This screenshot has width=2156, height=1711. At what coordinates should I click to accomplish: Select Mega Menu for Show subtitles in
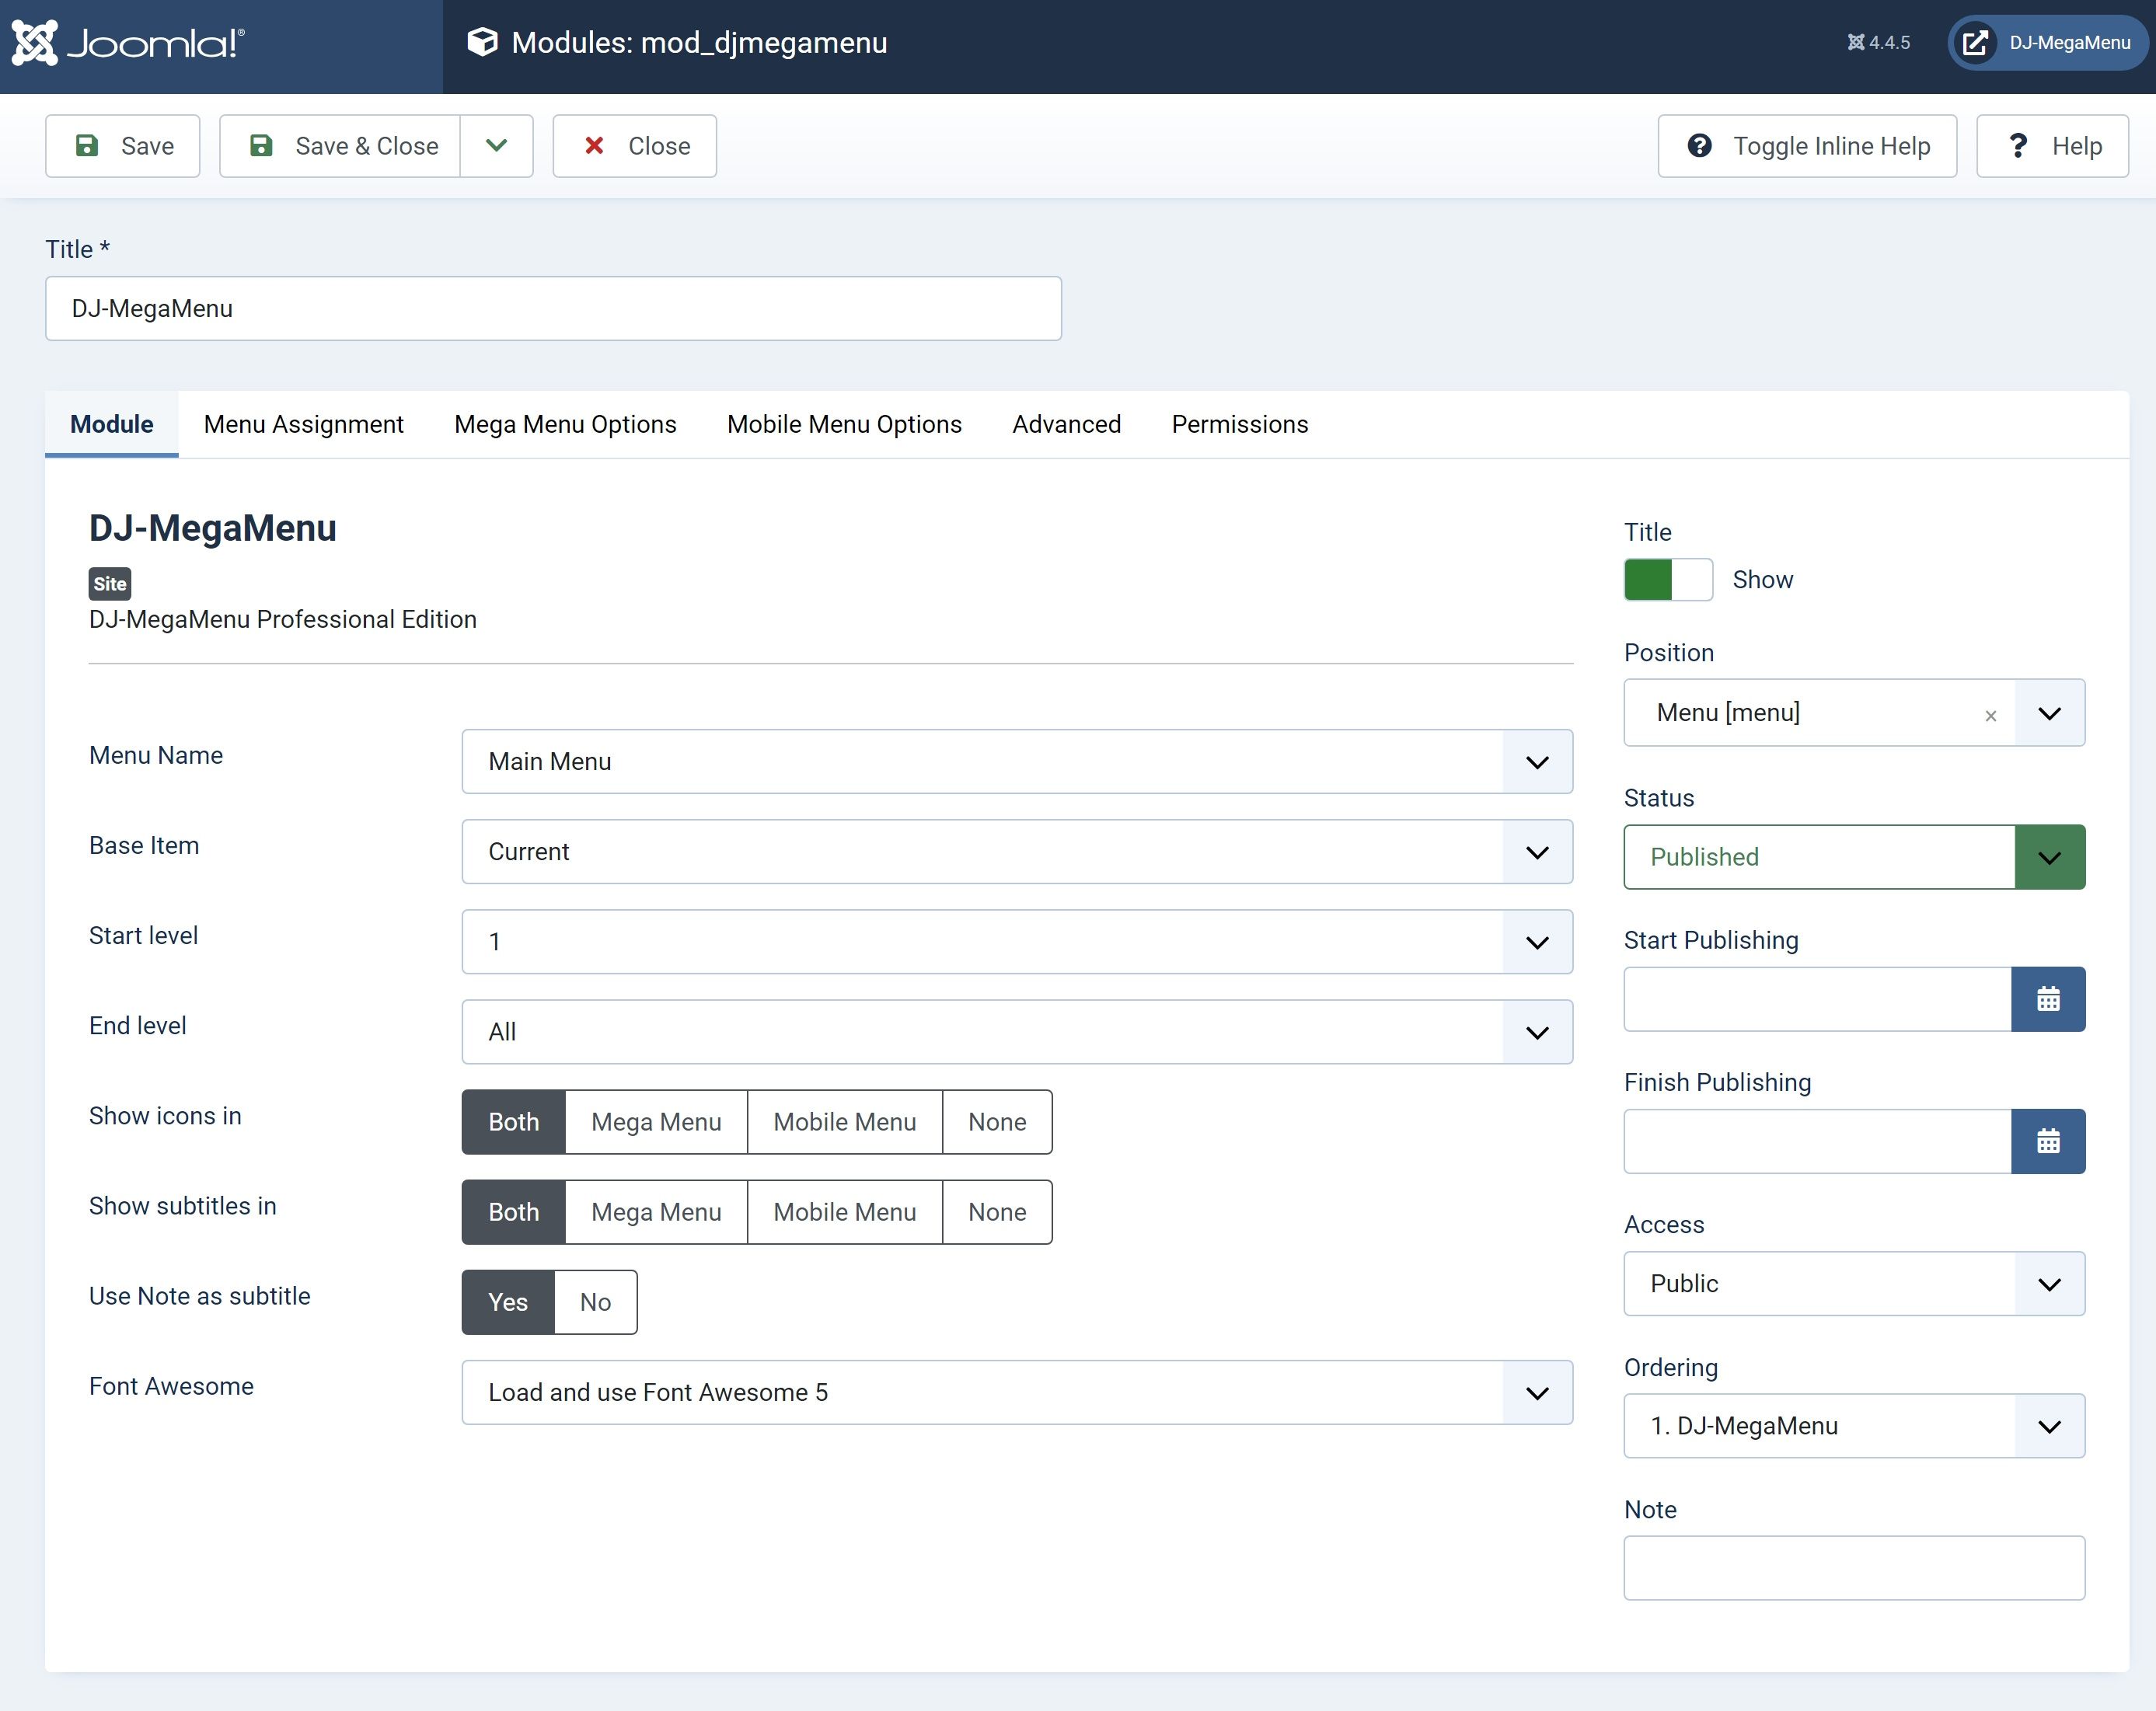tap(656, 1212)
